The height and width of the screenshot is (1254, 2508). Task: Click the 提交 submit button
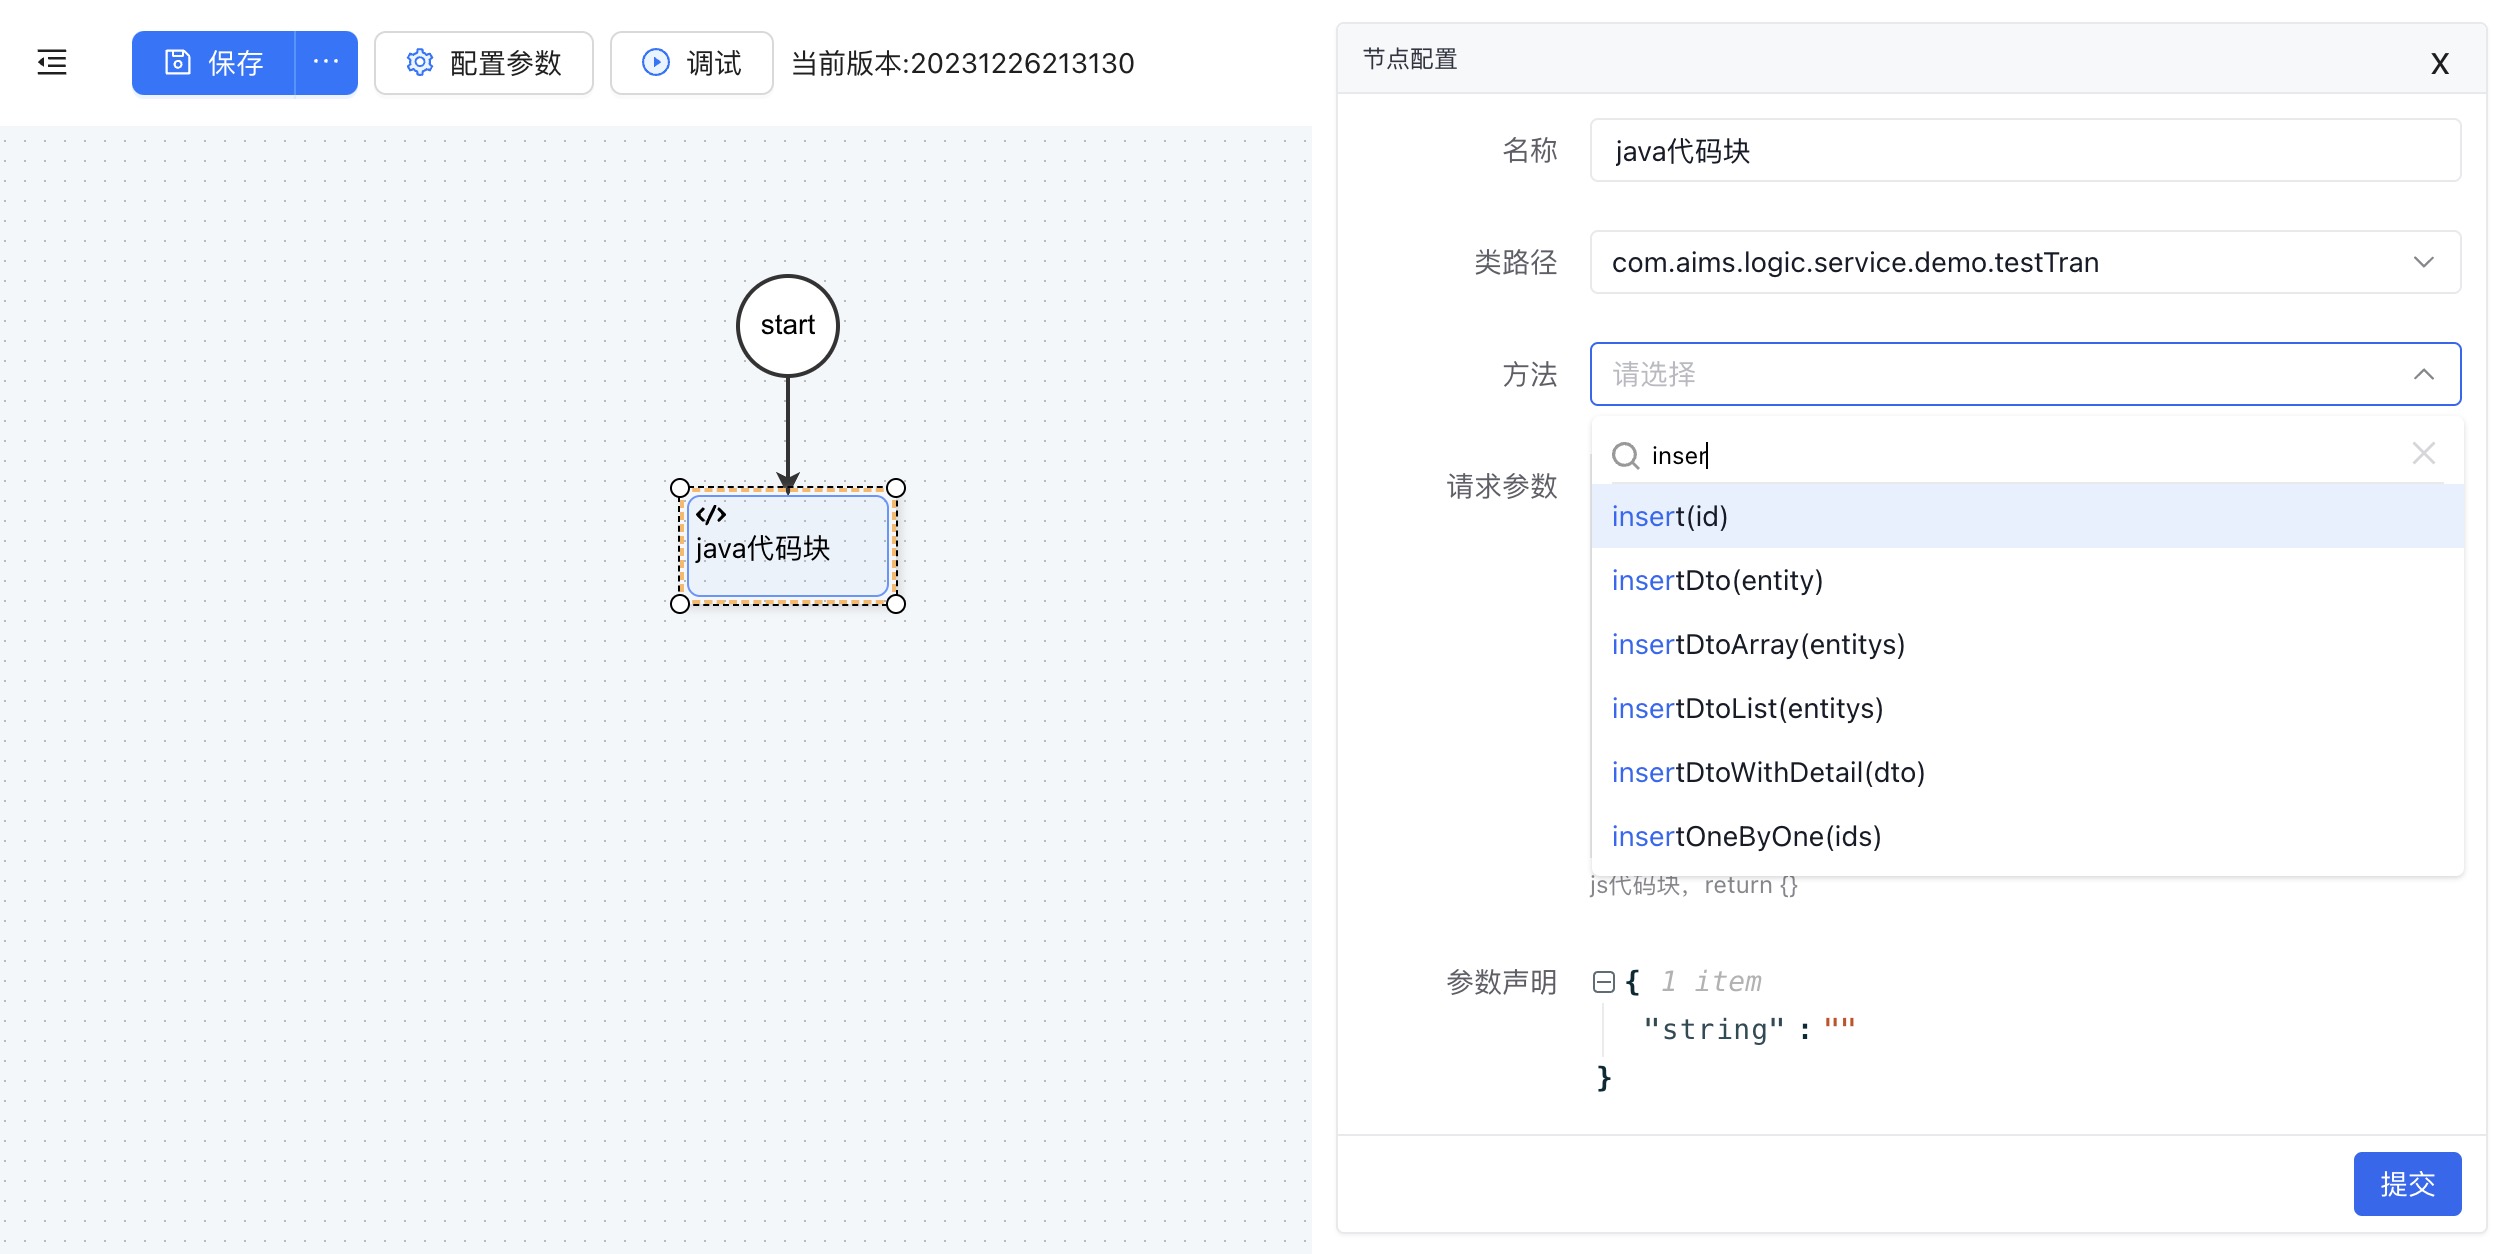tap(2406, 1184)
